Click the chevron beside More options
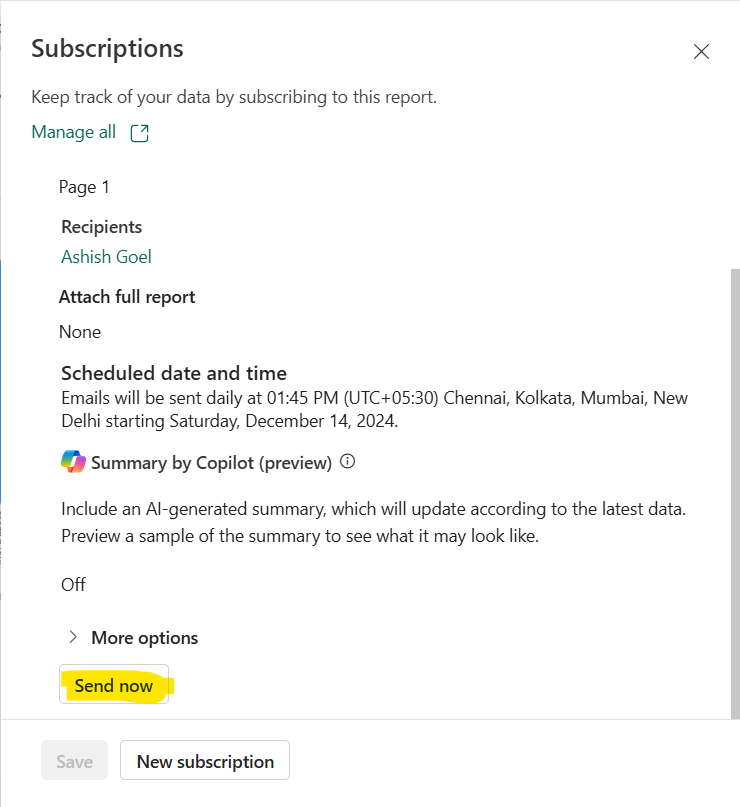Viewport: 740px width, 807px height. point(72,637)
